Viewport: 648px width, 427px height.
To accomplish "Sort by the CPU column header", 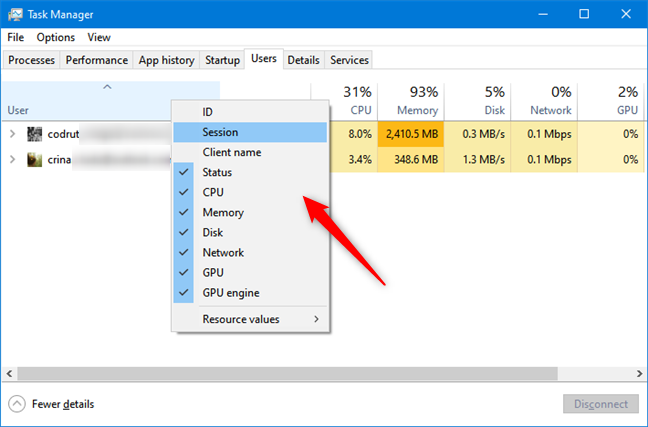I will [x=344, y=101].
